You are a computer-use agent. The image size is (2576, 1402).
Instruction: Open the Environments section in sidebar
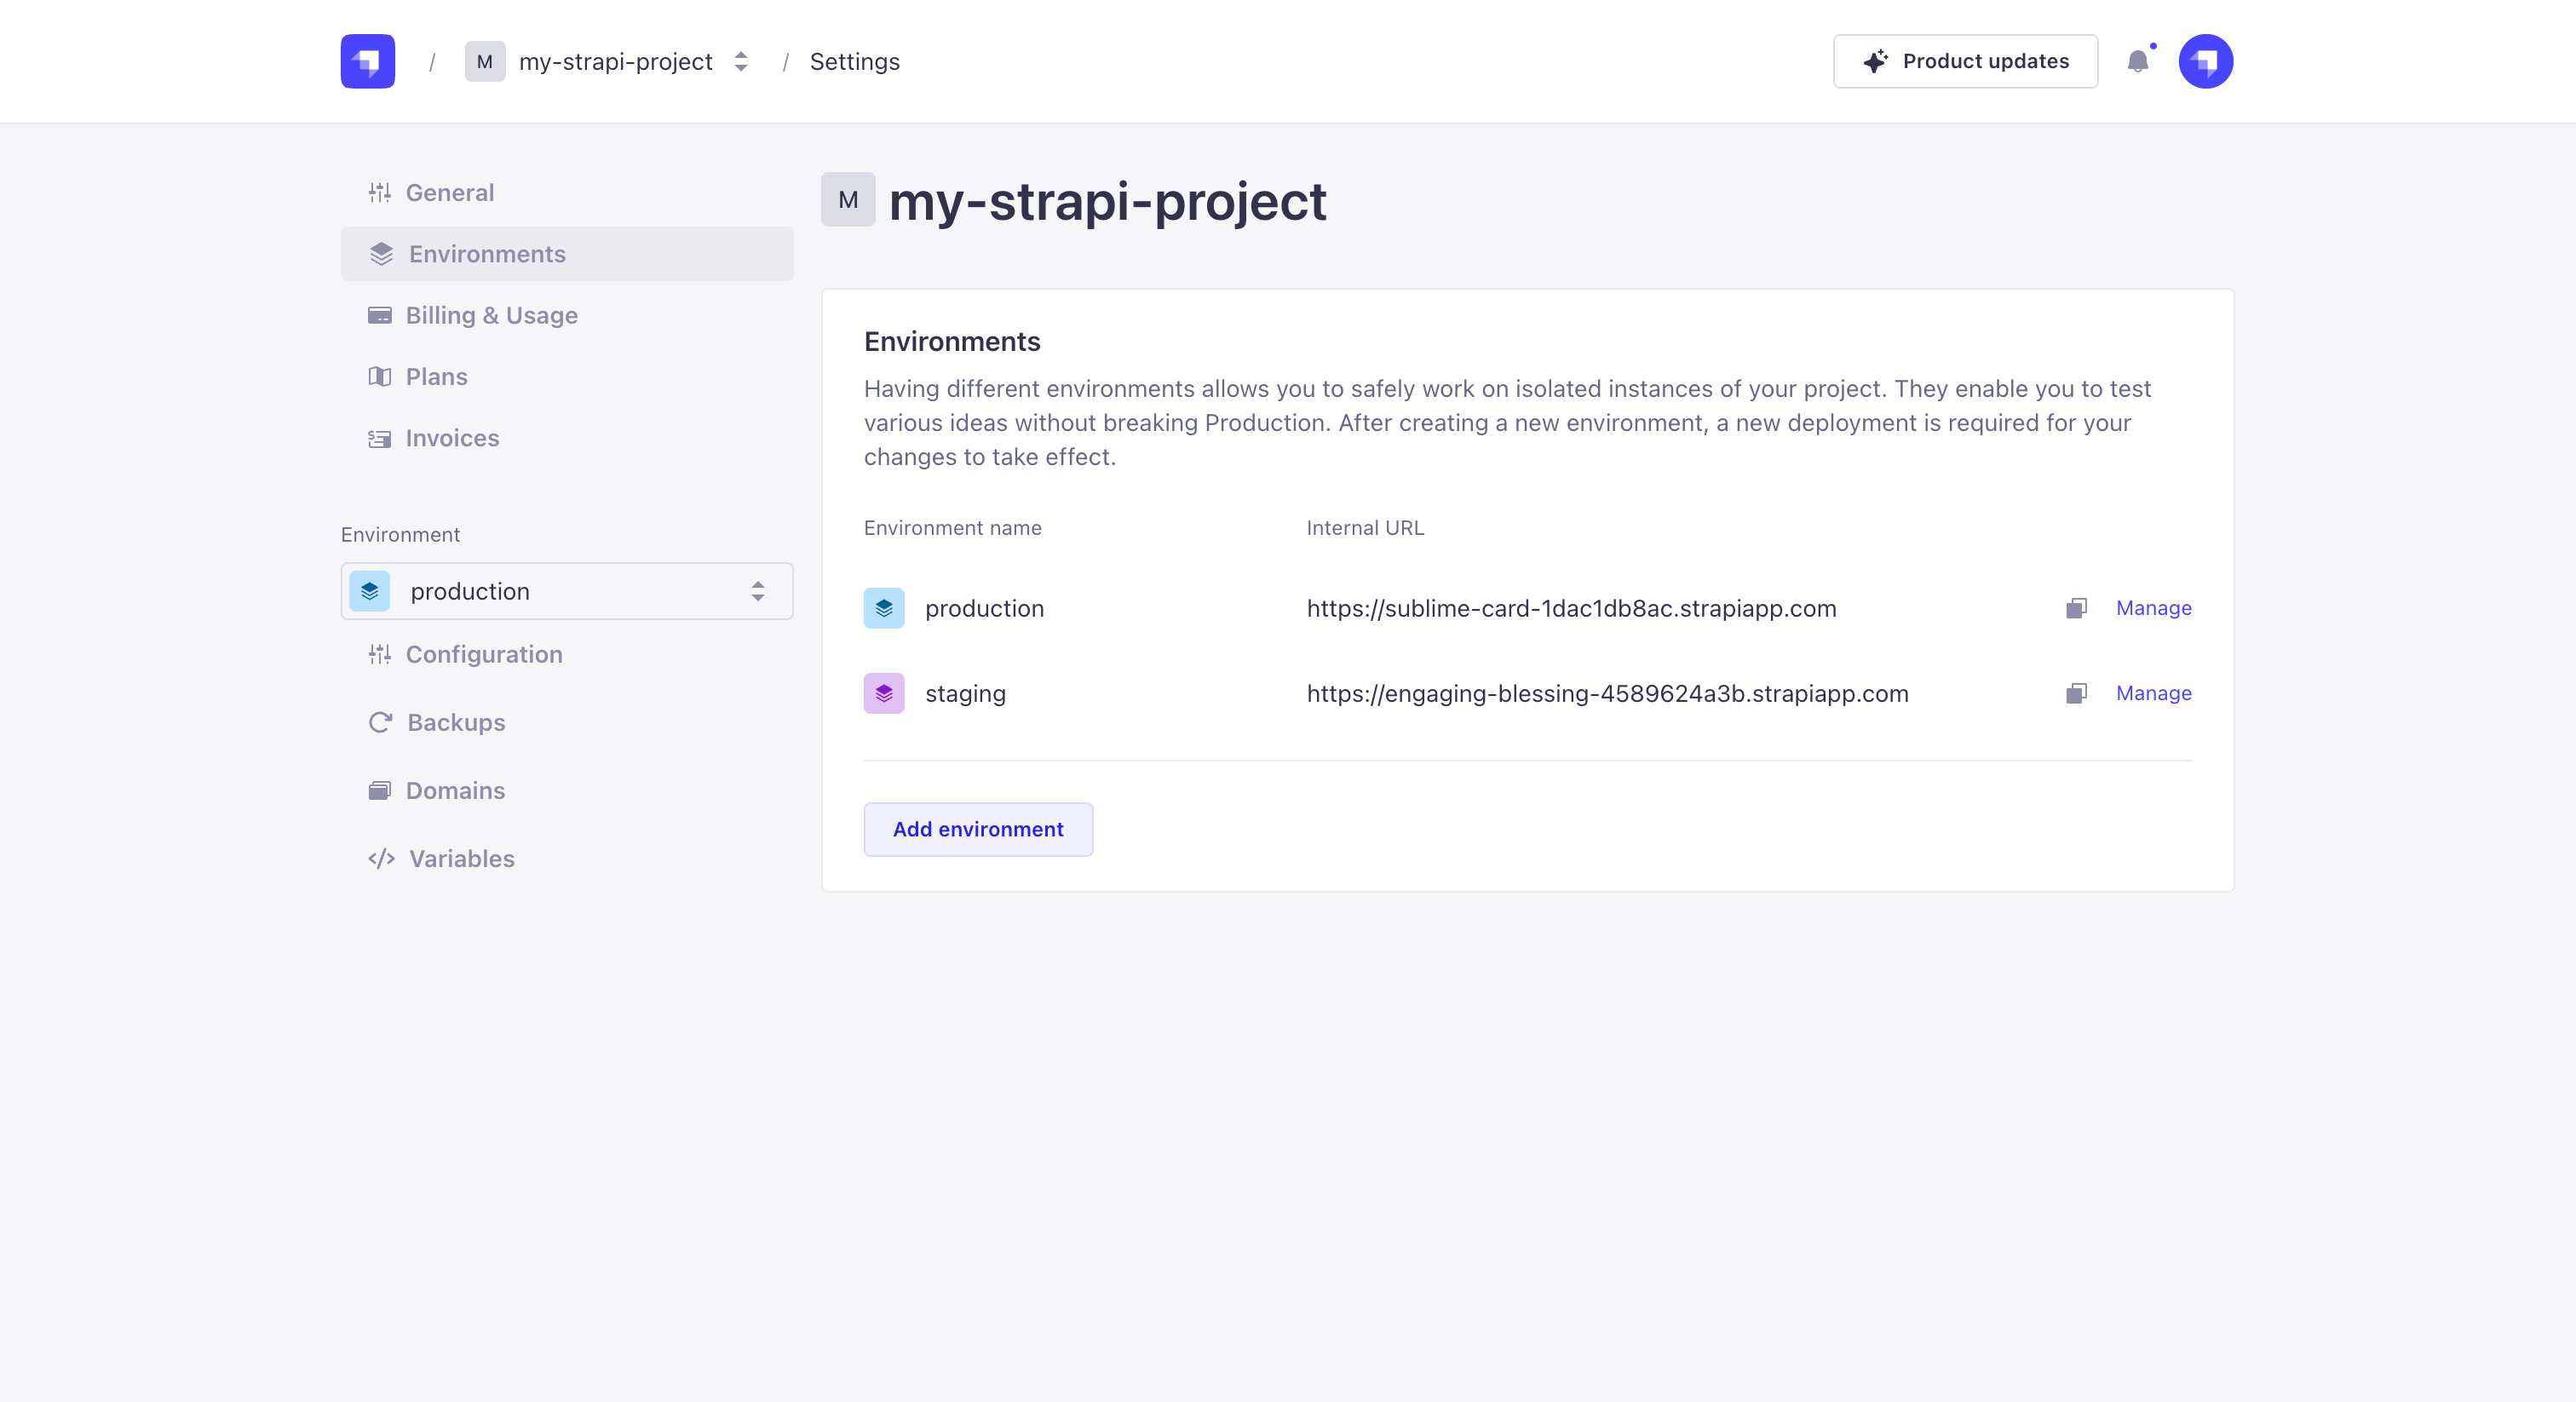coord(487,254)
